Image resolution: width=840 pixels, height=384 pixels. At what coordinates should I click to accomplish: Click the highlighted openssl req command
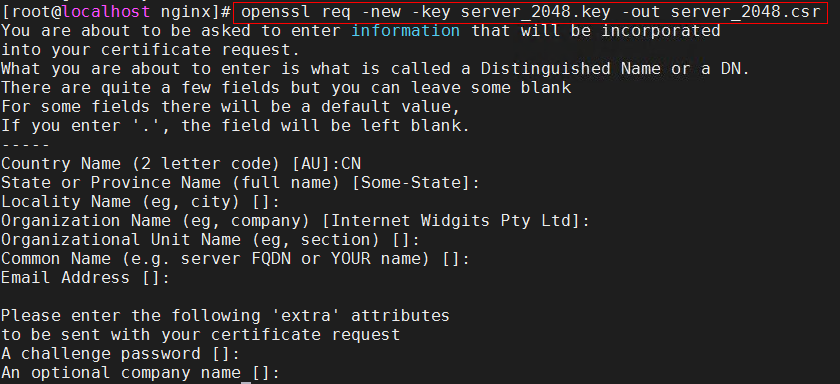[x=530, y=12]
